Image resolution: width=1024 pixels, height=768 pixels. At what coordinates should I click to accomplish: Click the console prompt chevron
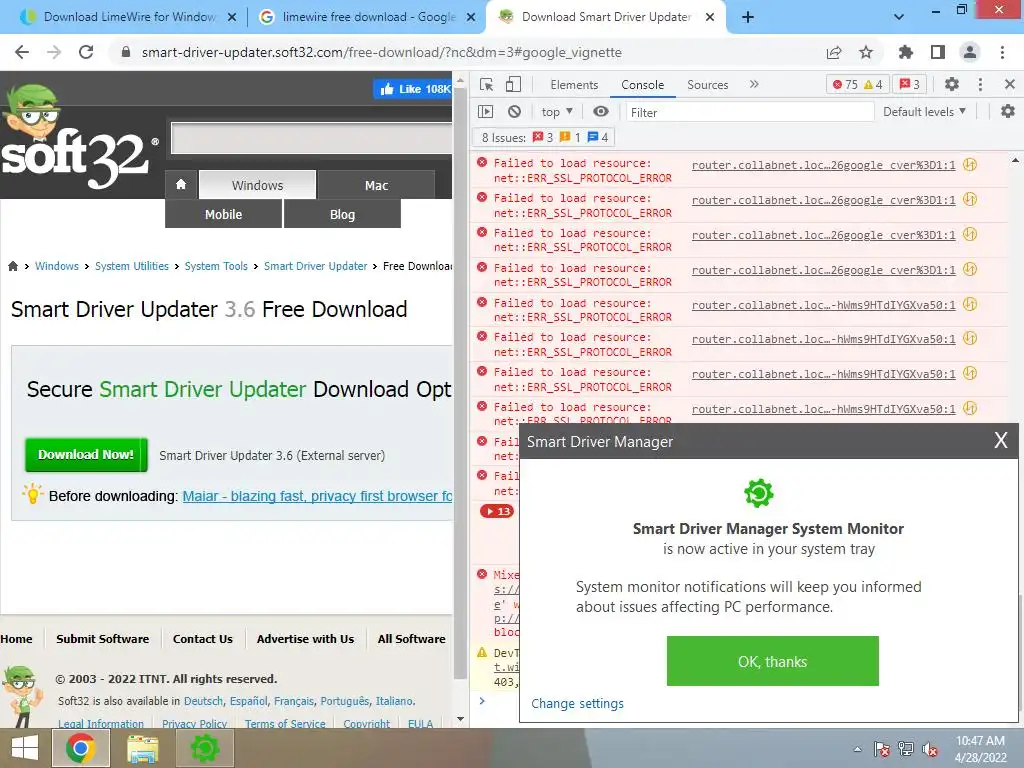[x=482, y=701]
